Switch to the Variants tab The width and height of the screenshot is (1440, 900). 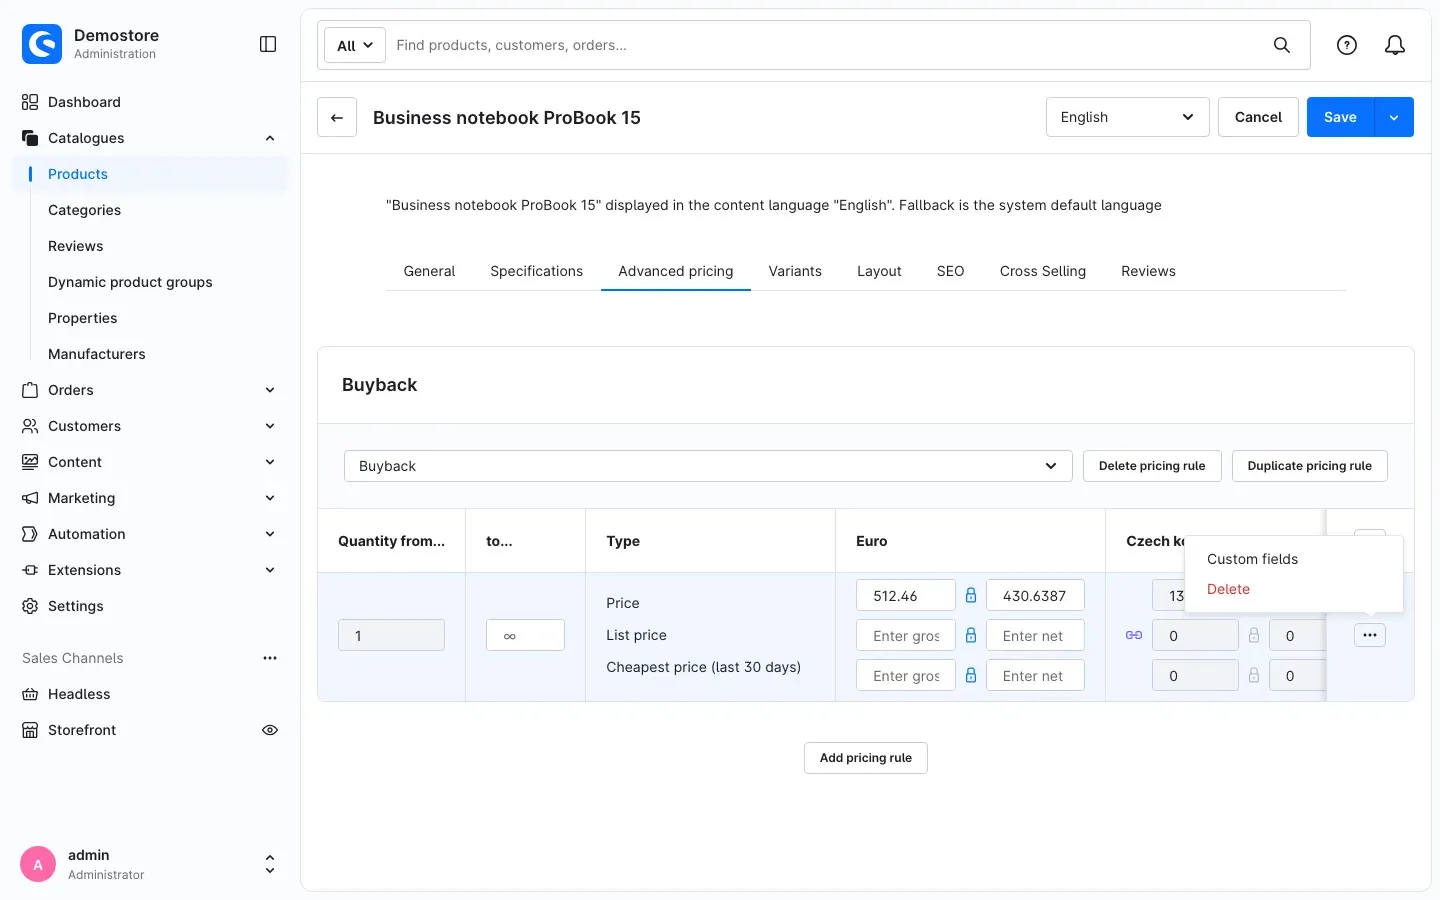795,271
